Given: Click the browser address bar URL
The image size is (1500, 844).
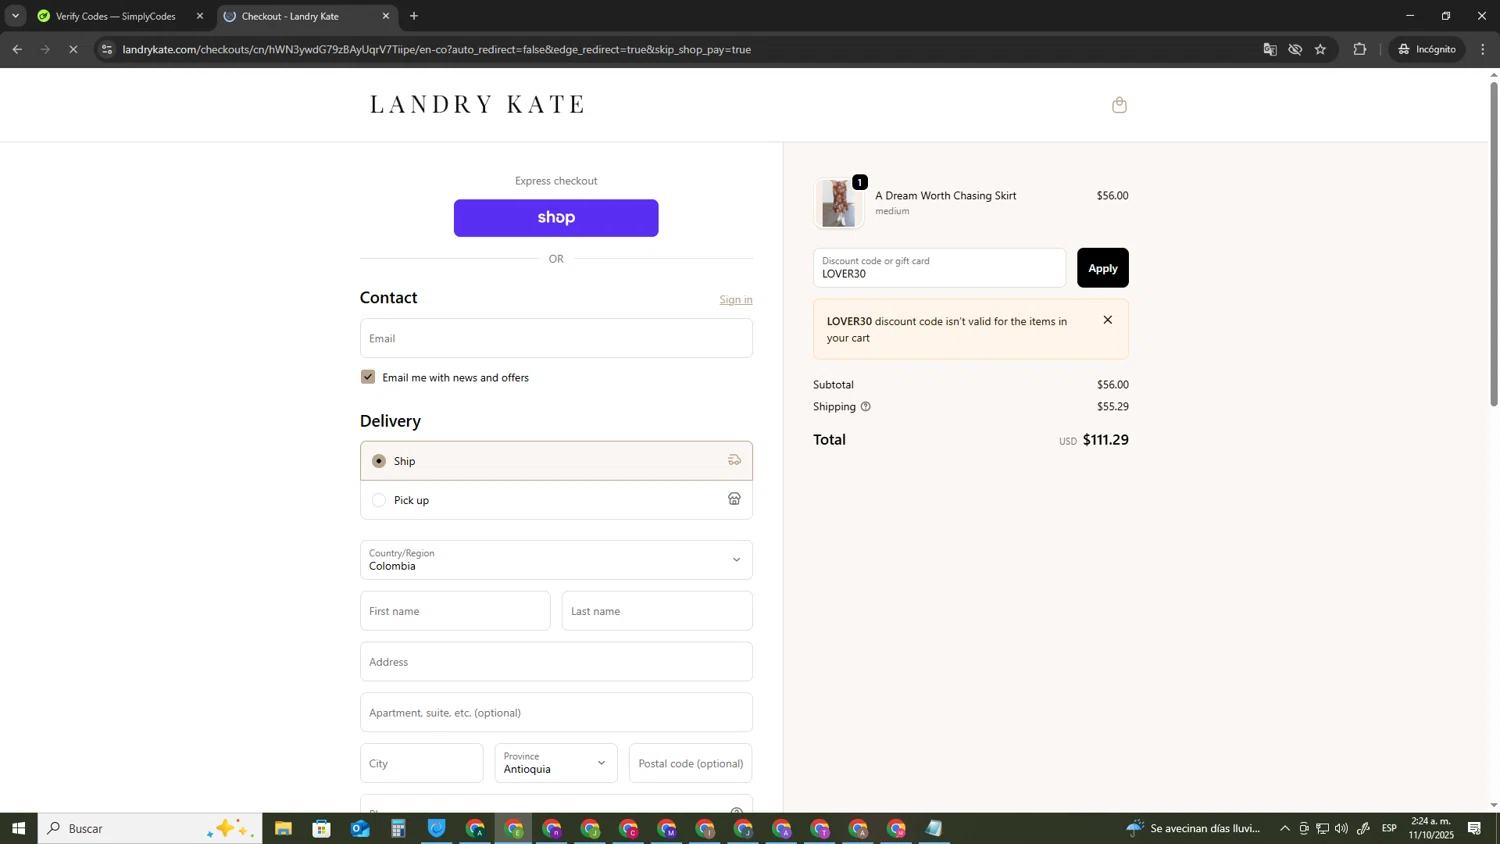Looking at the screenshot, I should click(437, 49).
